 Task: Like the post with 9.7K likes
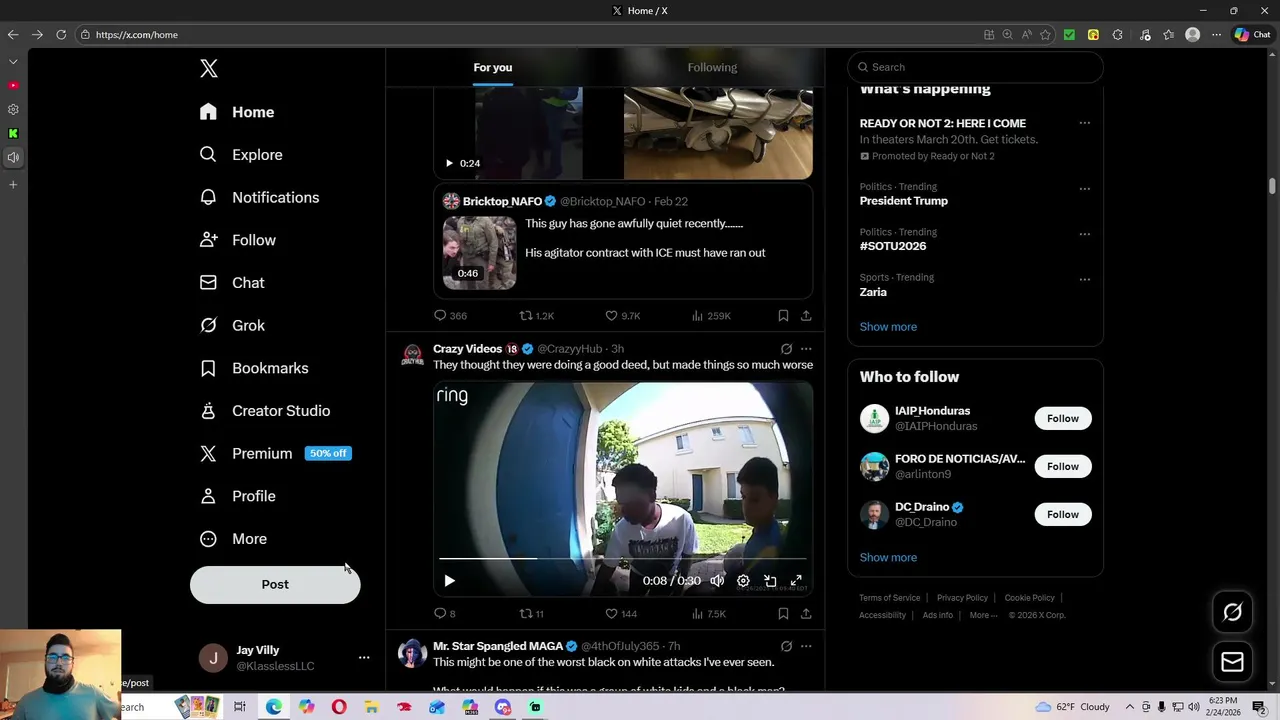(622, 316)
